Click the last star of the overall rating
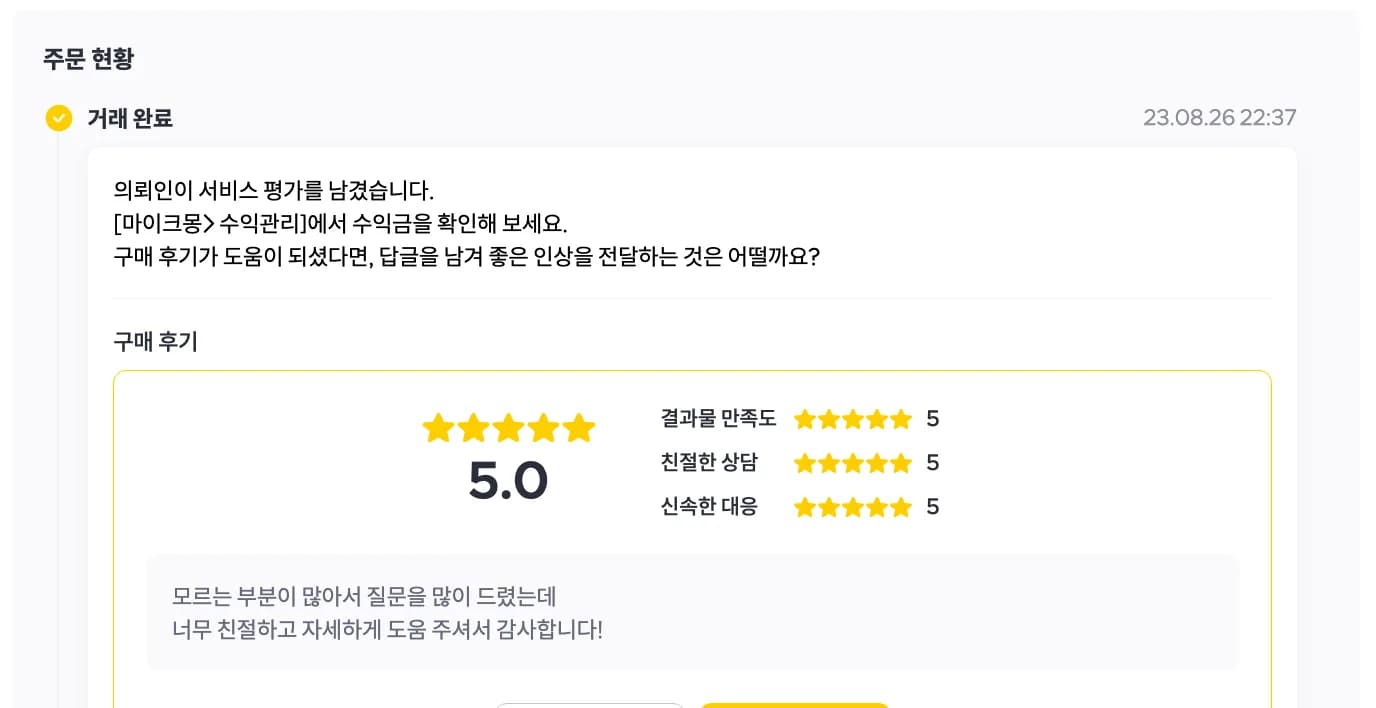This screenshot has height=708, width=1376. (x=579, y=429)
